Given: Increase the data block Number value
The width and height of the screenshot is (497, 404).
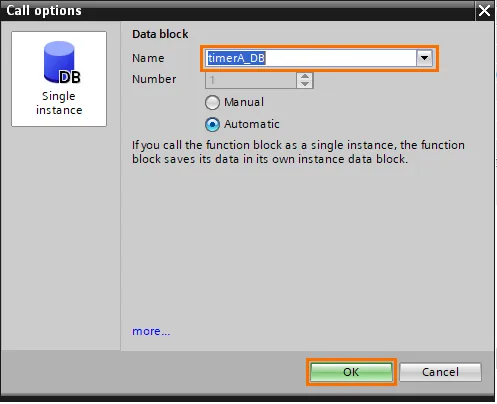Looking at the screenshot, I should click(x=305, y=77).
